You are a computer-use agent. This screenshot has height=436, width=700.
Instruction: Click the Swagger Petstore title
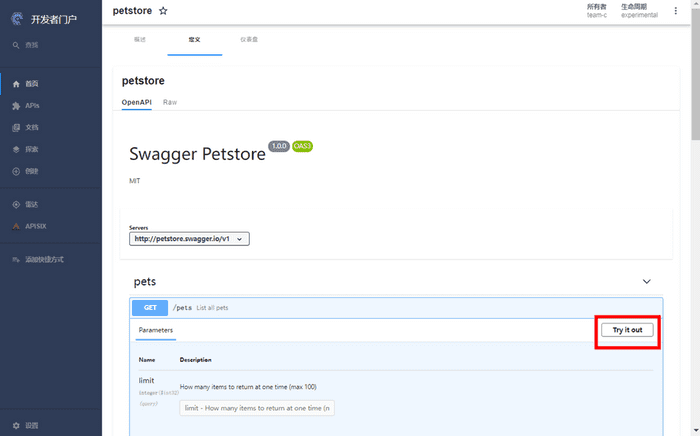(197, 154)
